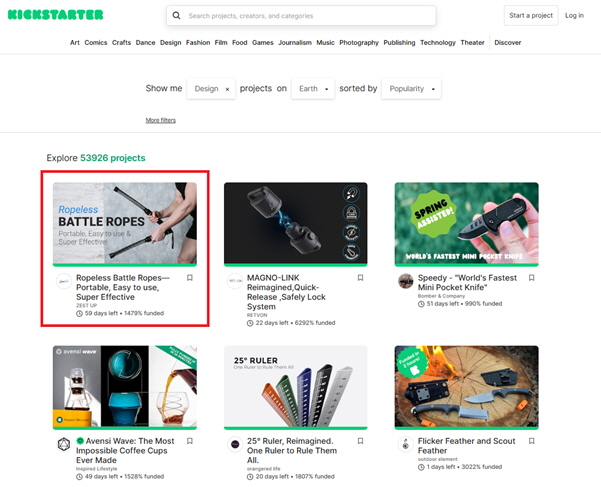This screenshot has width=601, height=487.
Task: Click the Flicker Feather knives thumbnail
Action: [x=466, y=387]
